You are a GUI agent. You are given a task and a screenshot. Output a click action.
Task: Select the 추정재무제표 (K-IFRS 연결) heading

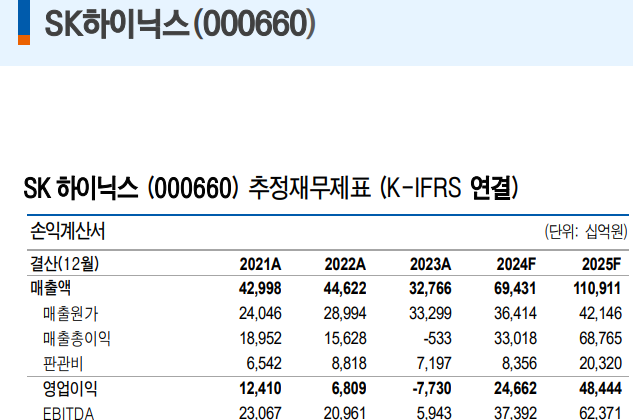(x=270, y=187)
